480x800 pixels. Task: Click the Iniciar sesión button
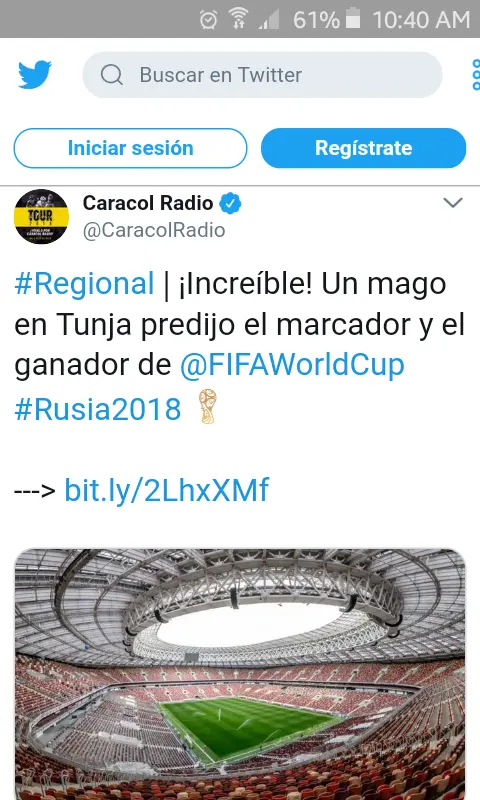(x=131, y=148)
